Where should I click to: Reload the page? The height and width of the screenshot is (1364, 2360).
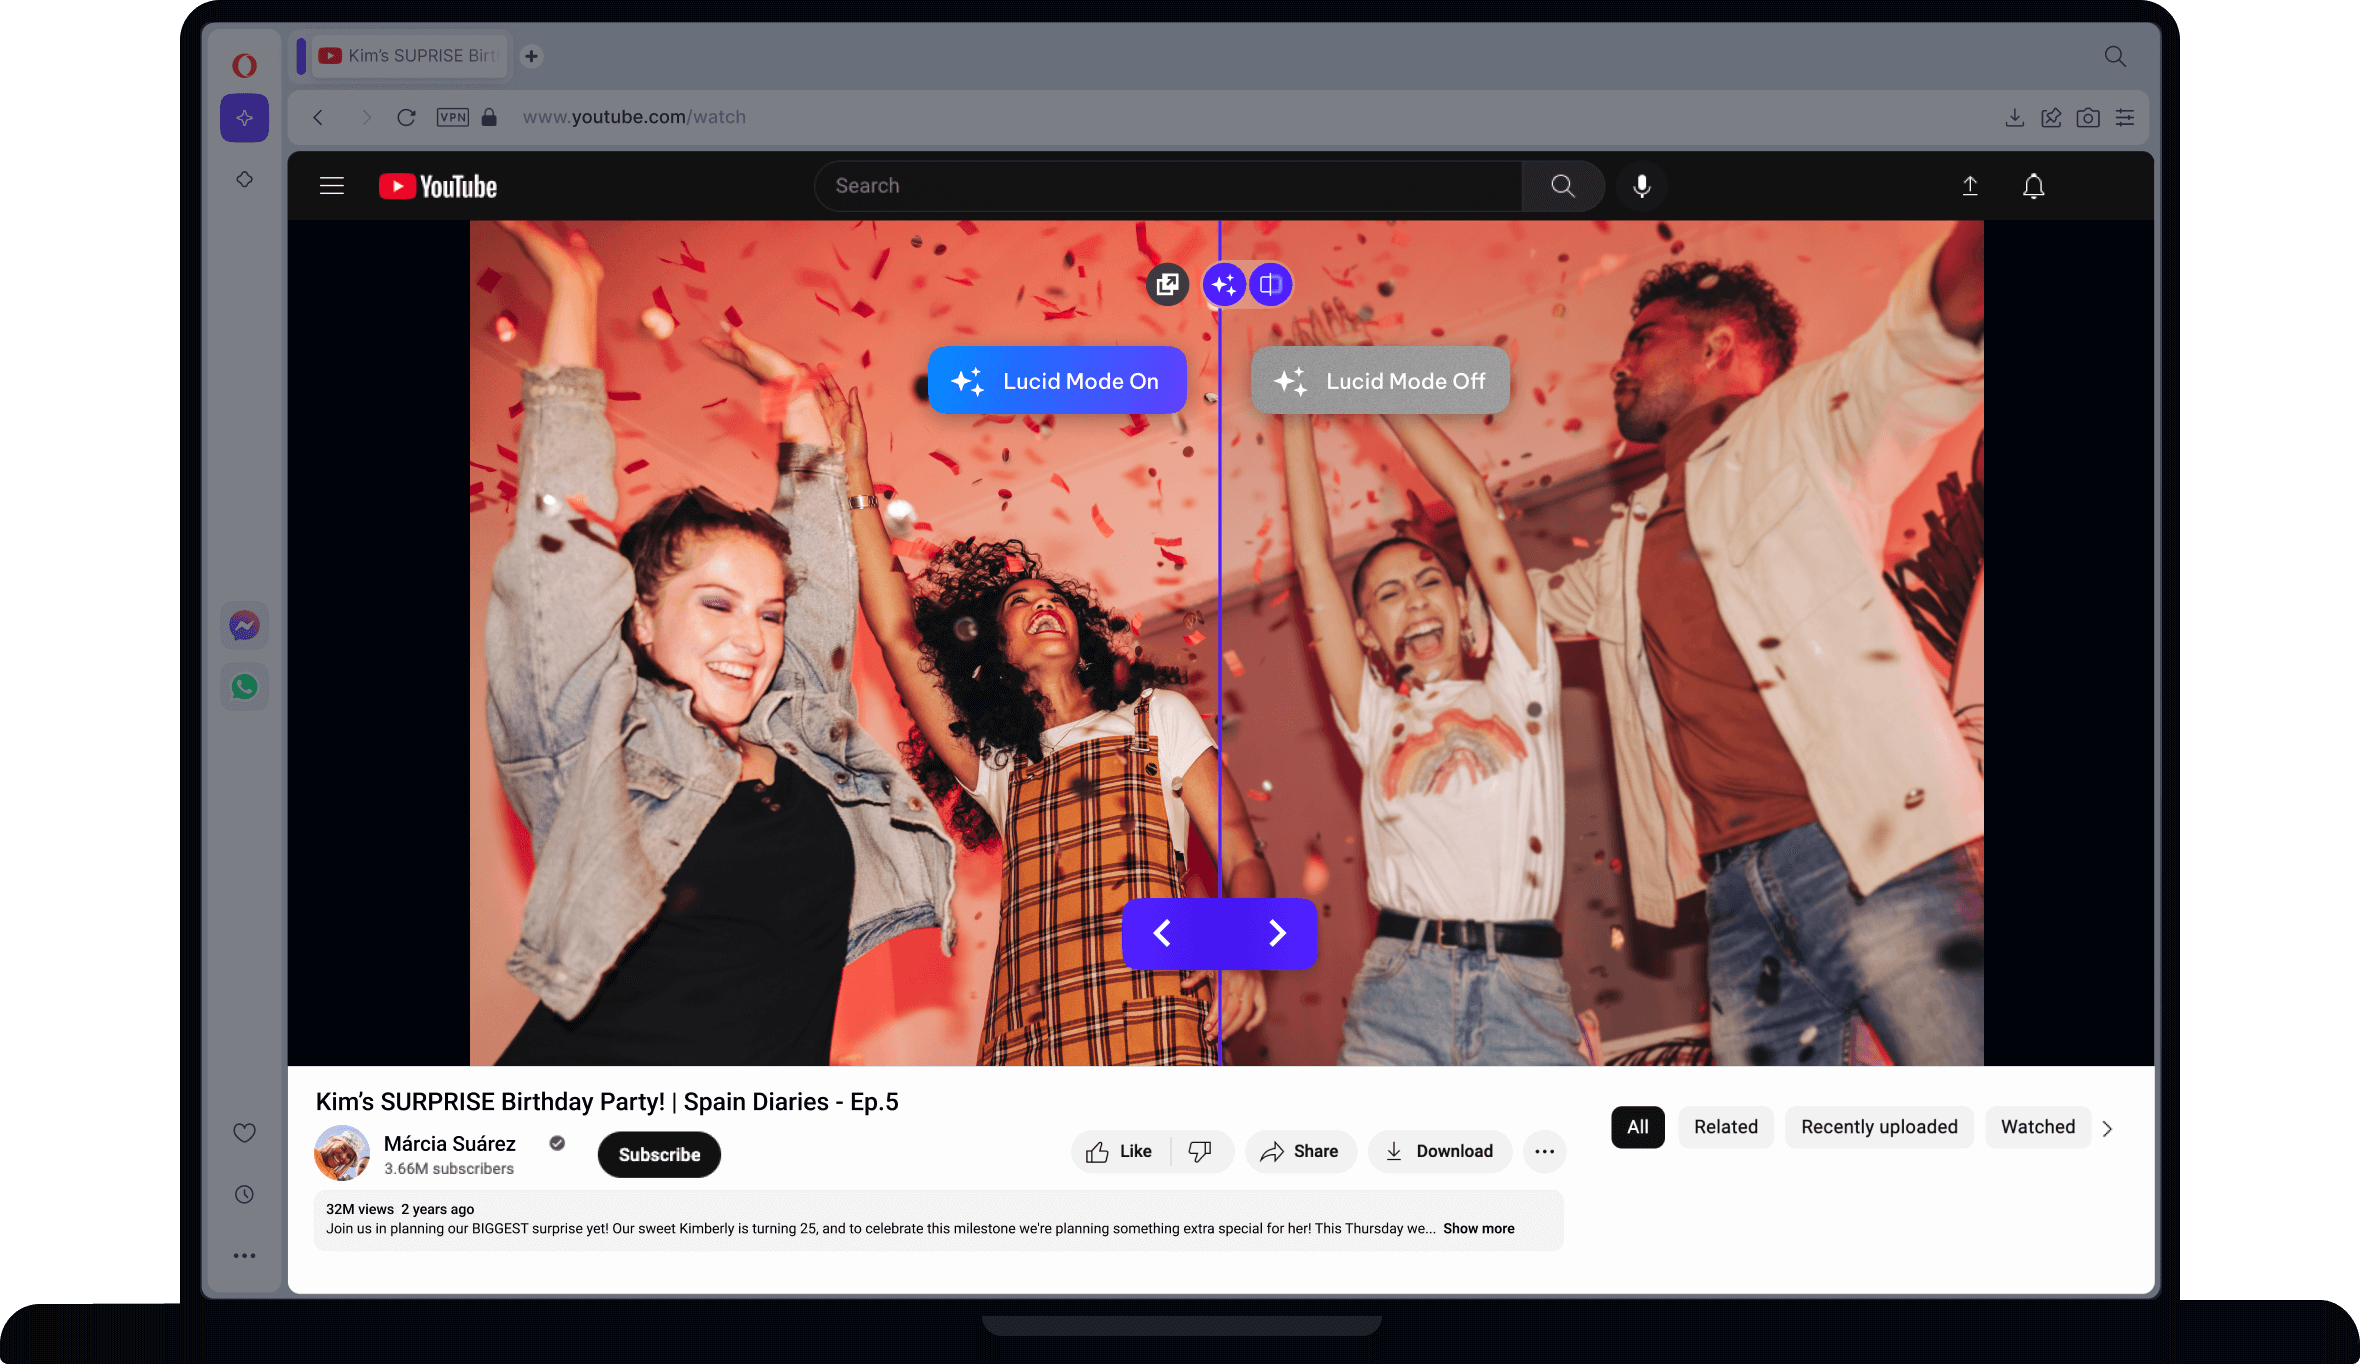406,117
